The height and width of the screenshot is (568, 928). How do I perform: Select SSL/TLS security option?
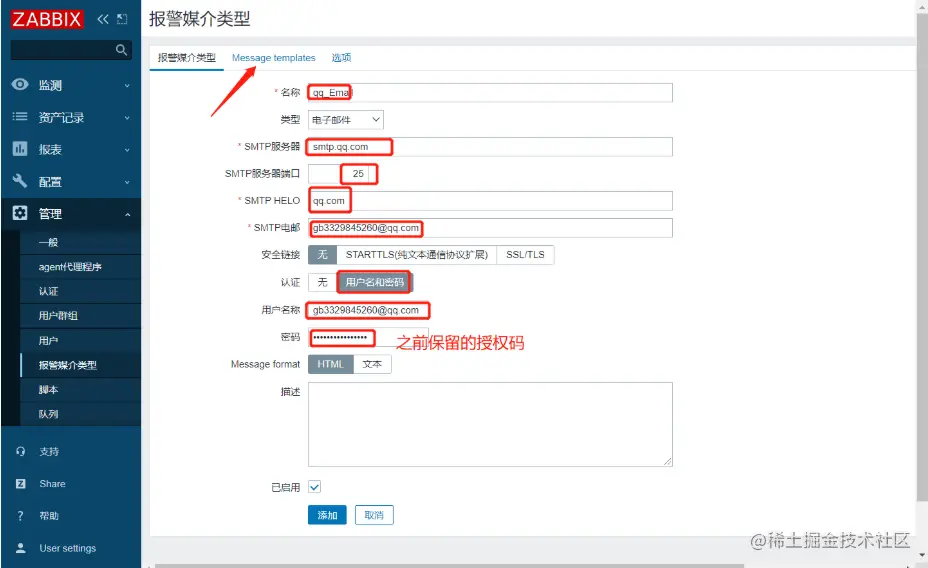[x=525, y=254]
